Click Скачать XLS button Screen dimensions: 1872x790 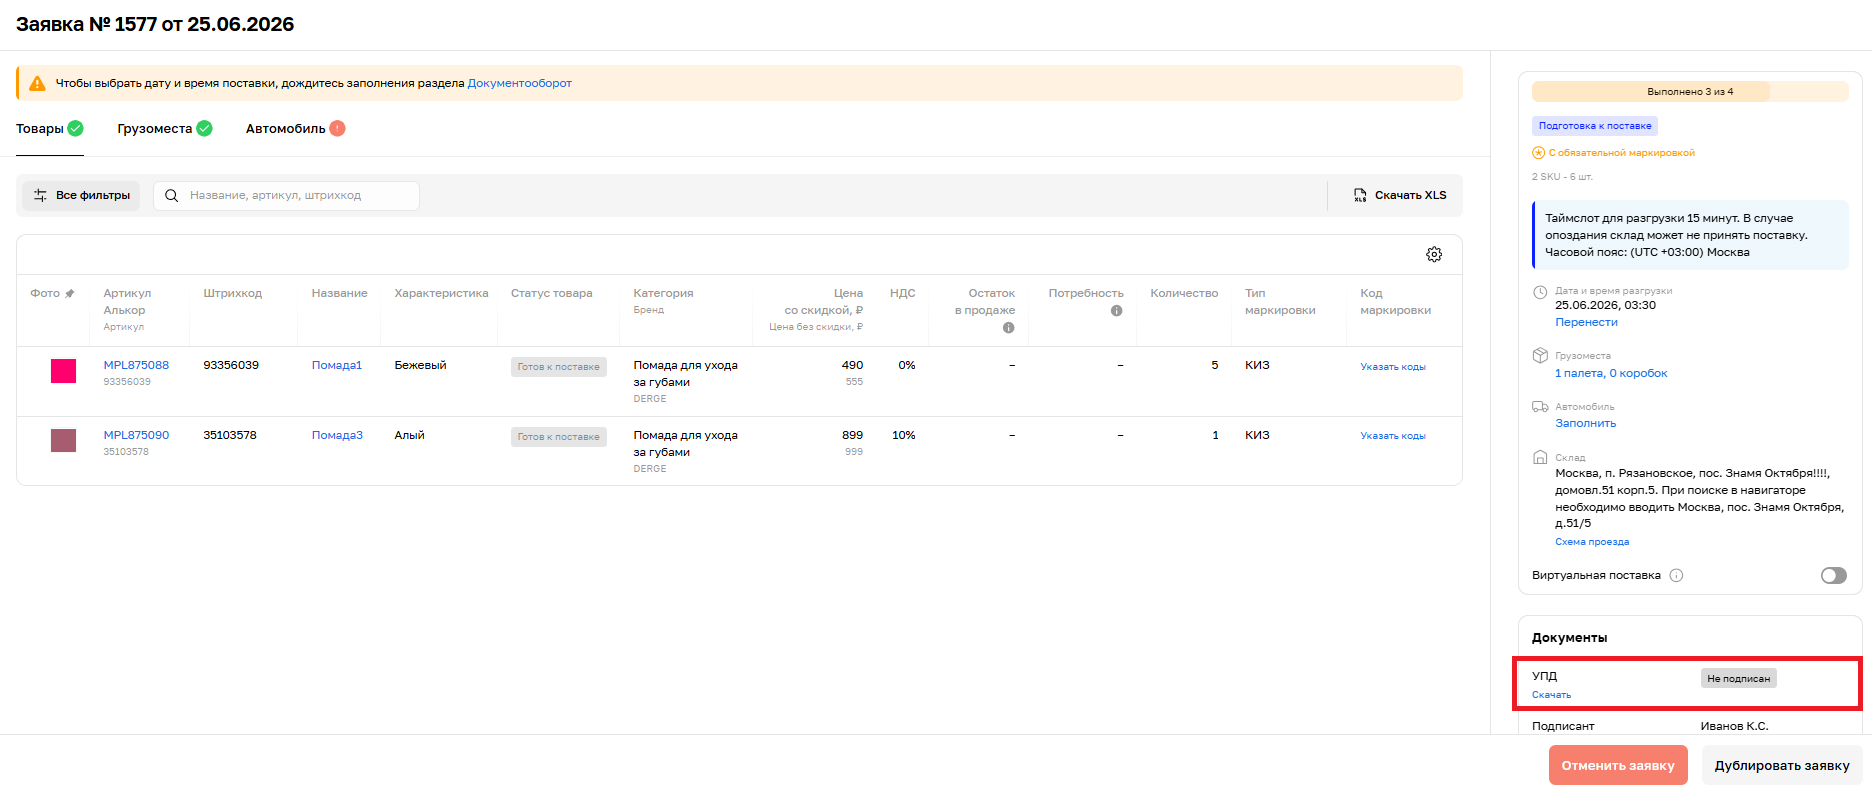coord(1399,195)
